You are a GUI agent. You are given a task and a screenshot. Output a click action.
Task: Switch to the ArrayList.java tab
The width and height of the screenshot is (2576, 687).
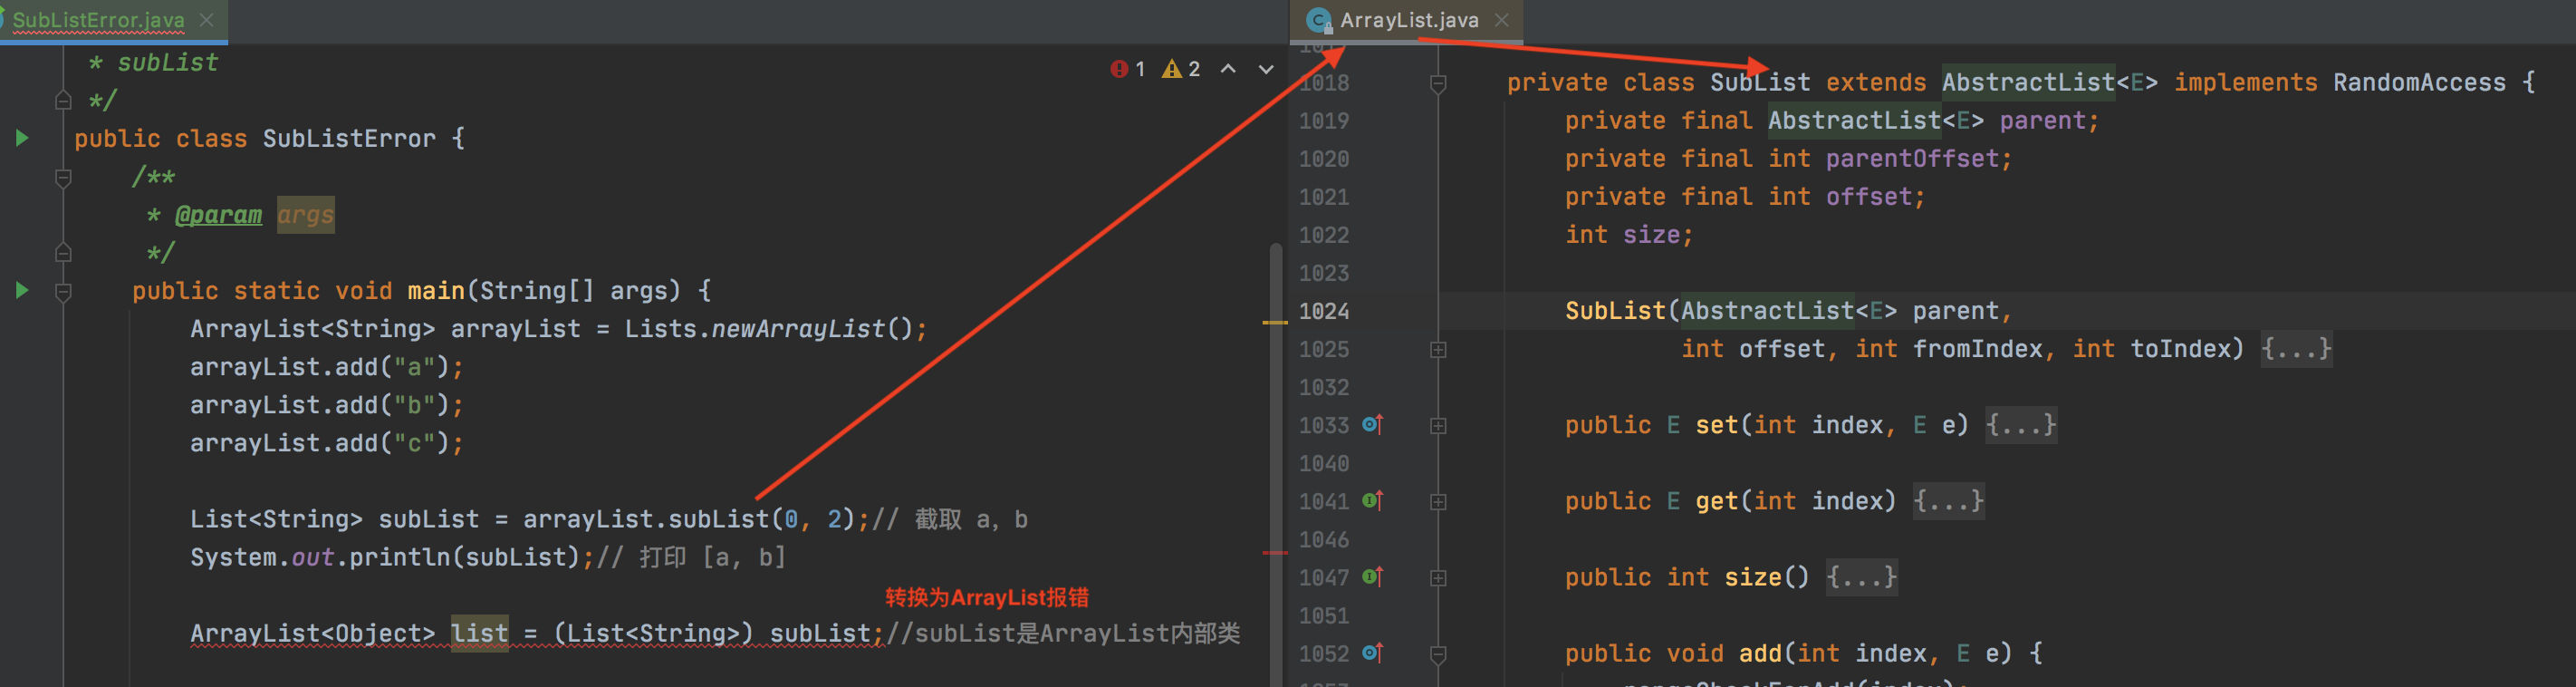click(x=1408, y=20)
